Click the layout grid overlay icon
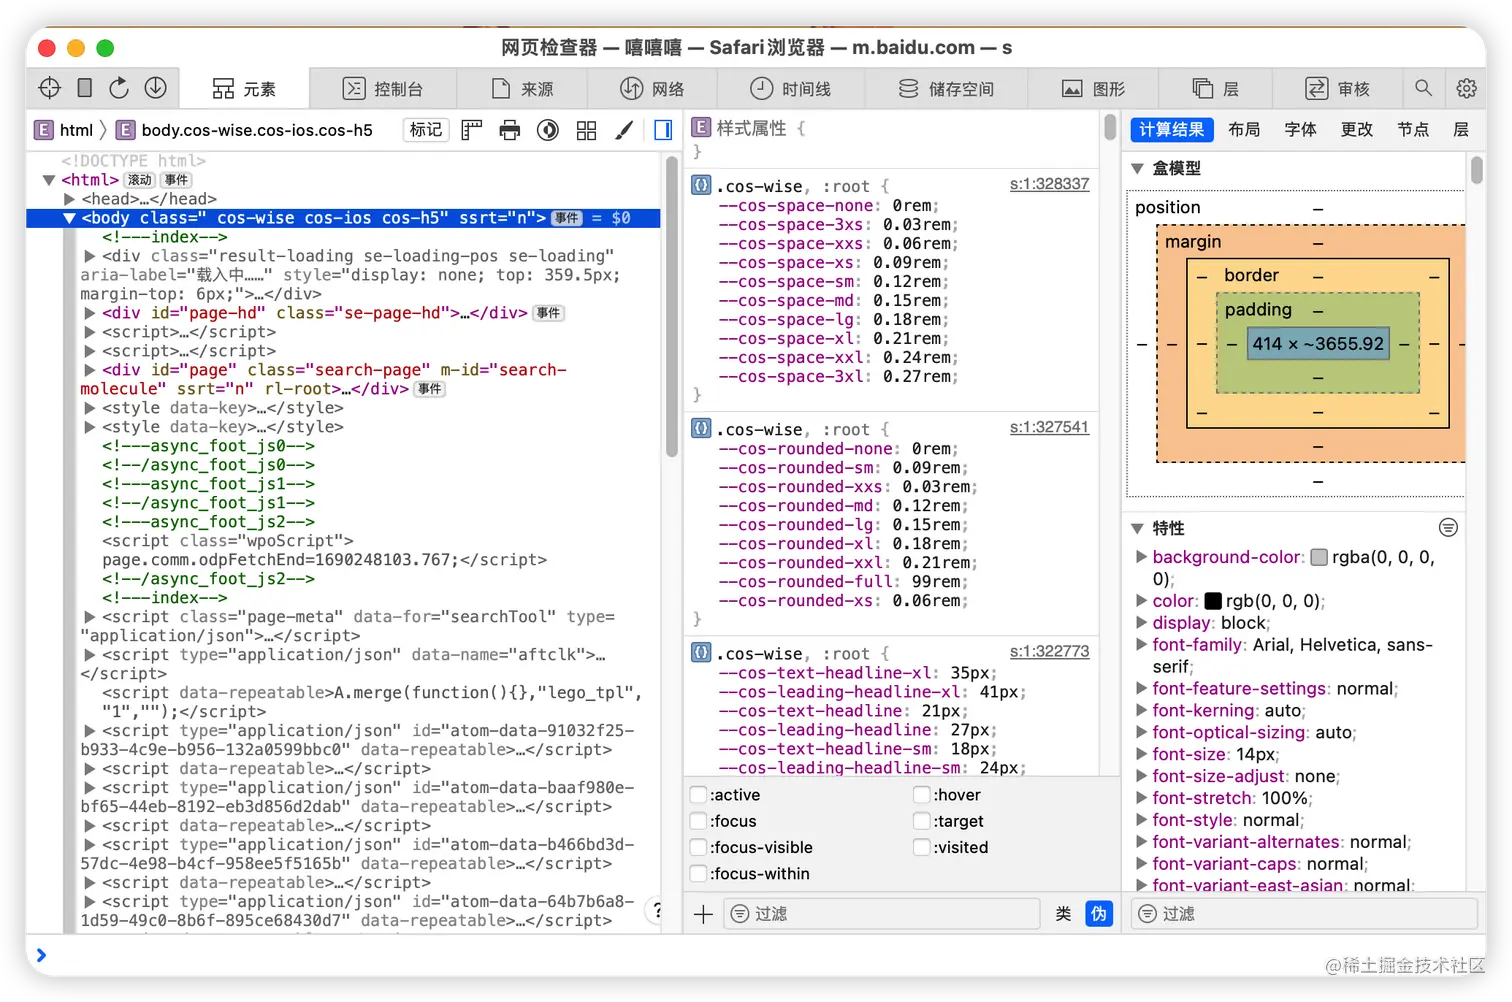 pyautogui.click(x=587, y=130)
